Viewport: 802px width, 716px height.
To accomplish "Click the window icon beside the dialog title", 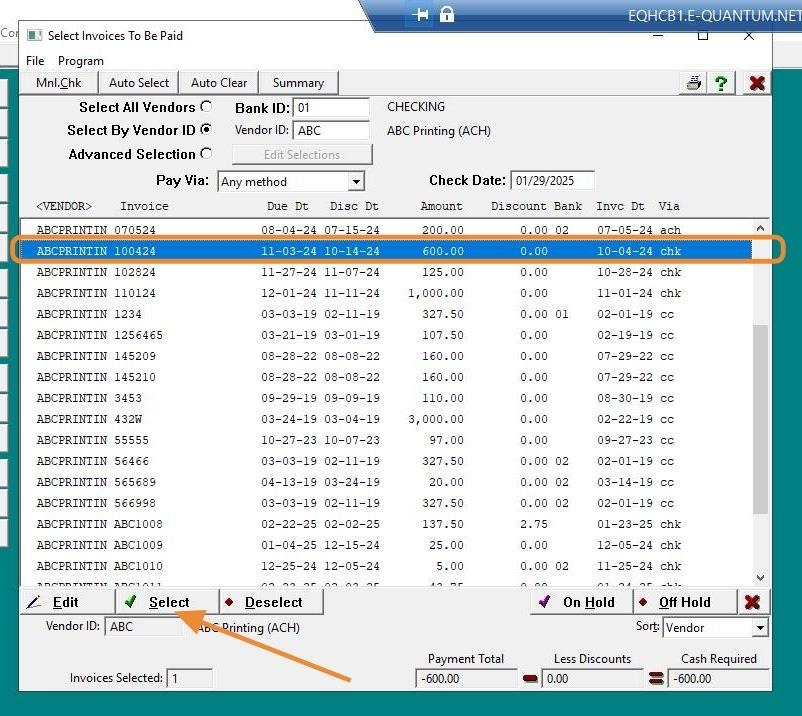I will [34, 35].
